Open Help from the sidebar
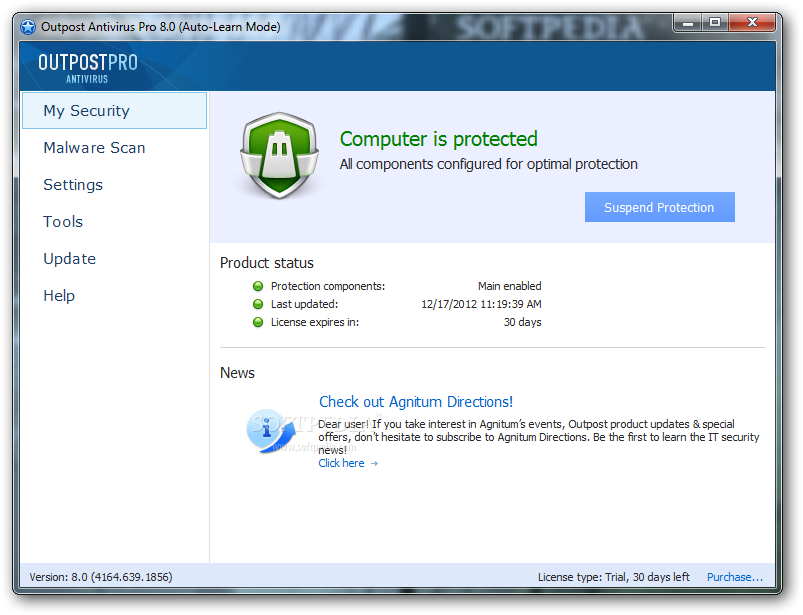803x615 pixels. coord(59,295)
